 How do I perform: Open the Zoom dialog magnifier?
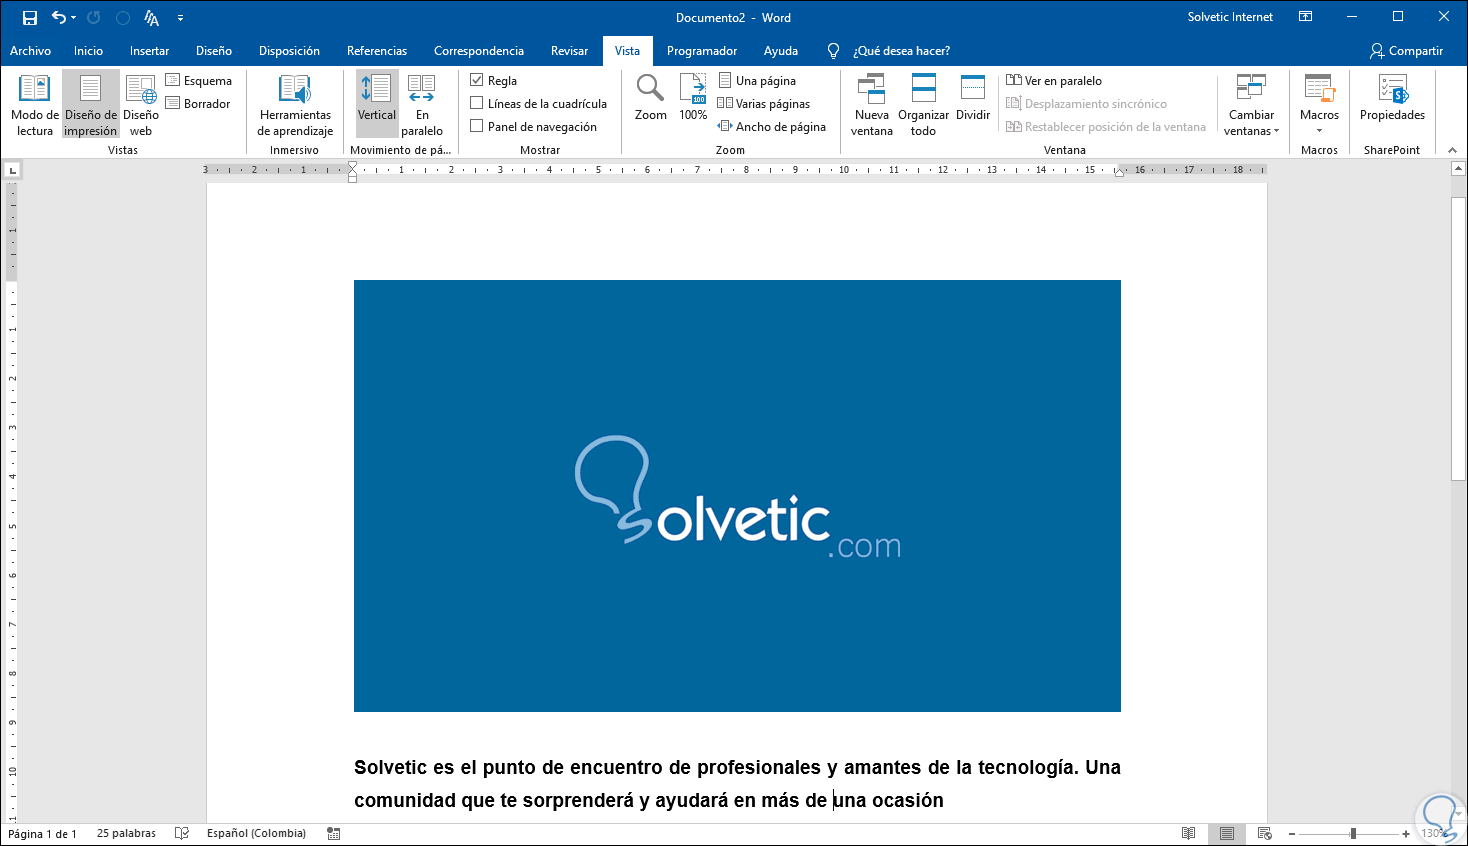click(651, 98)
